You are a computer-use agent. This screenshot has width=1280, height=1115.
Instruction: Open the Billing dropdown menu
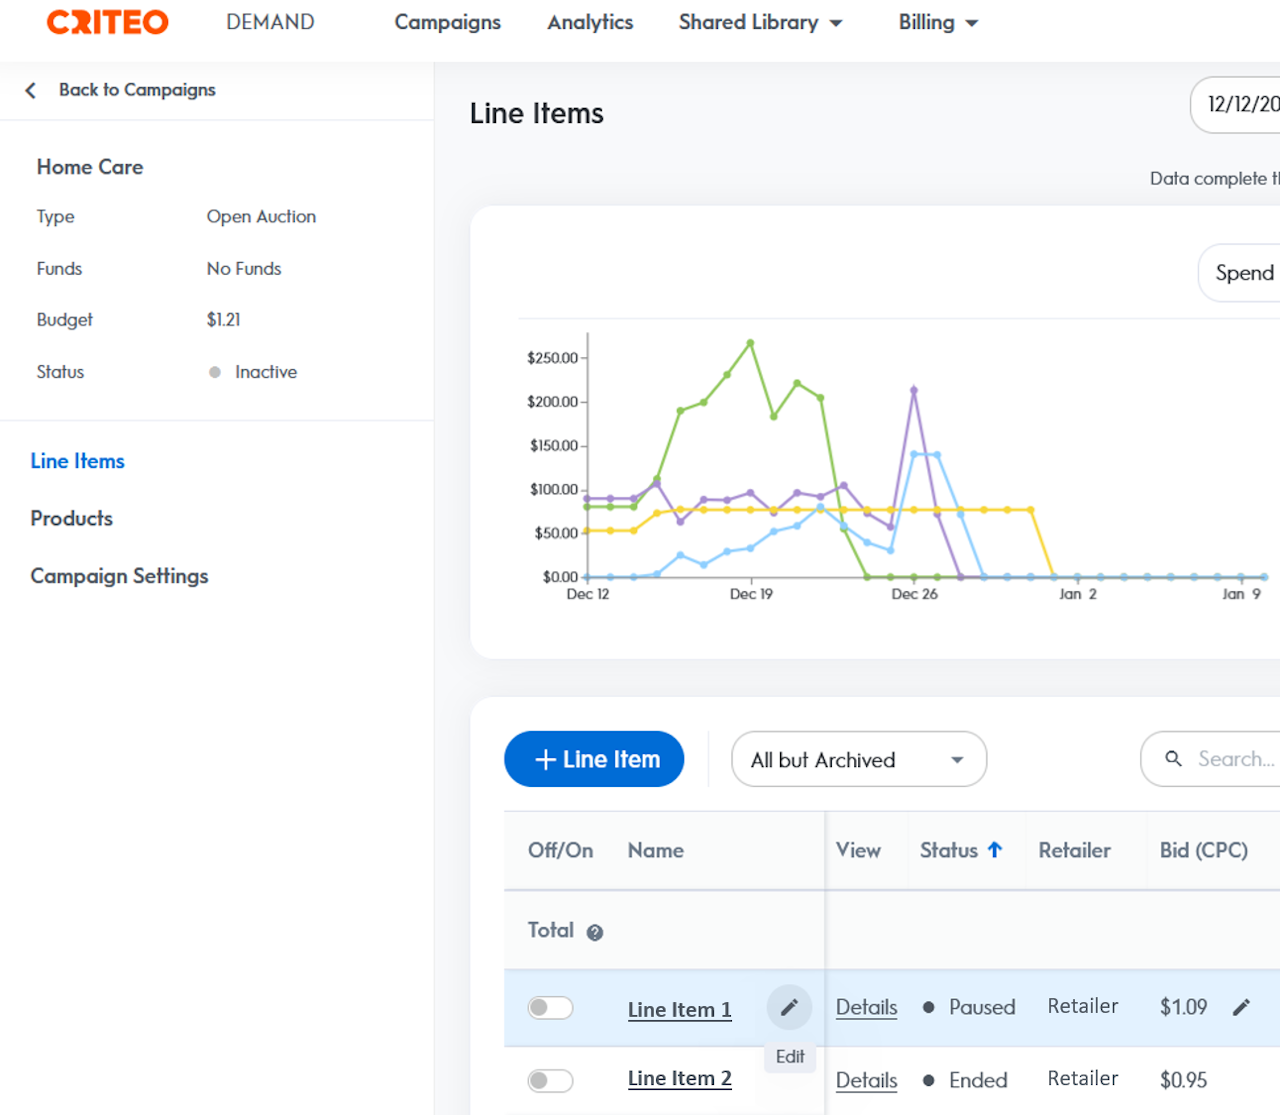click(937, 22)
